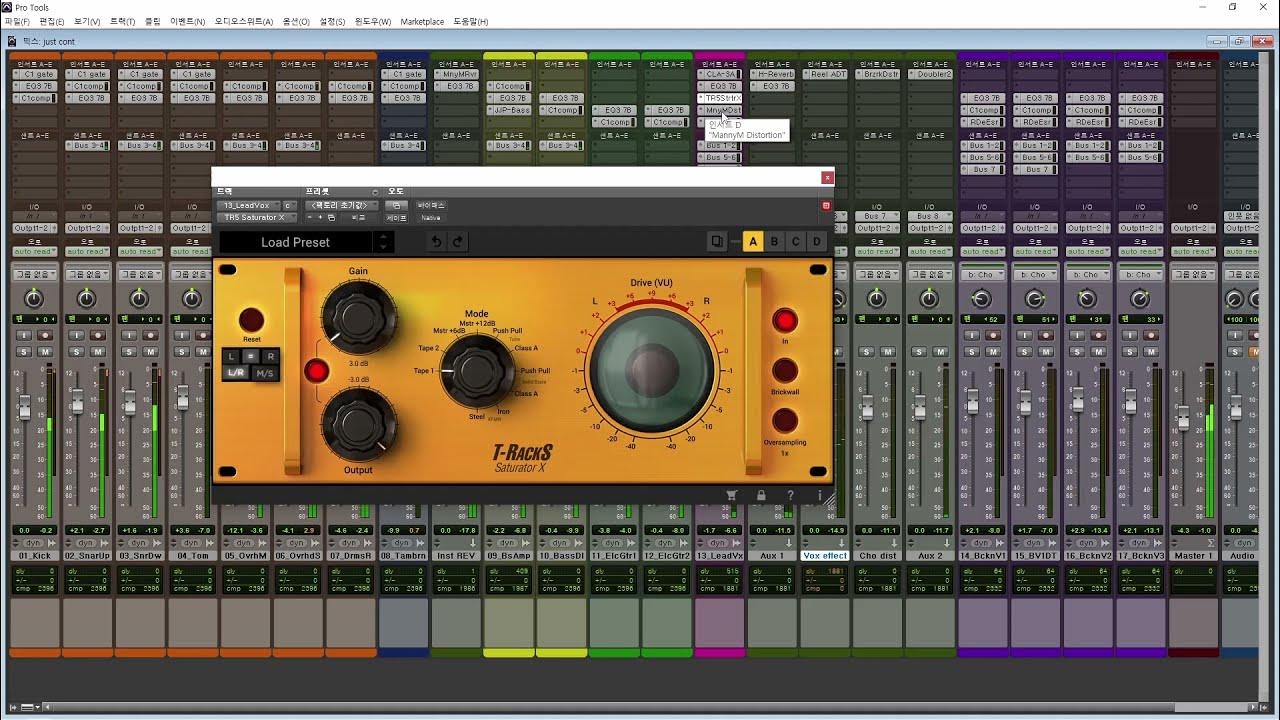This screenshot has width=1280, height=720.
Task: Open the TR5 Saturator X plugin selector
Action: [256, 217]
